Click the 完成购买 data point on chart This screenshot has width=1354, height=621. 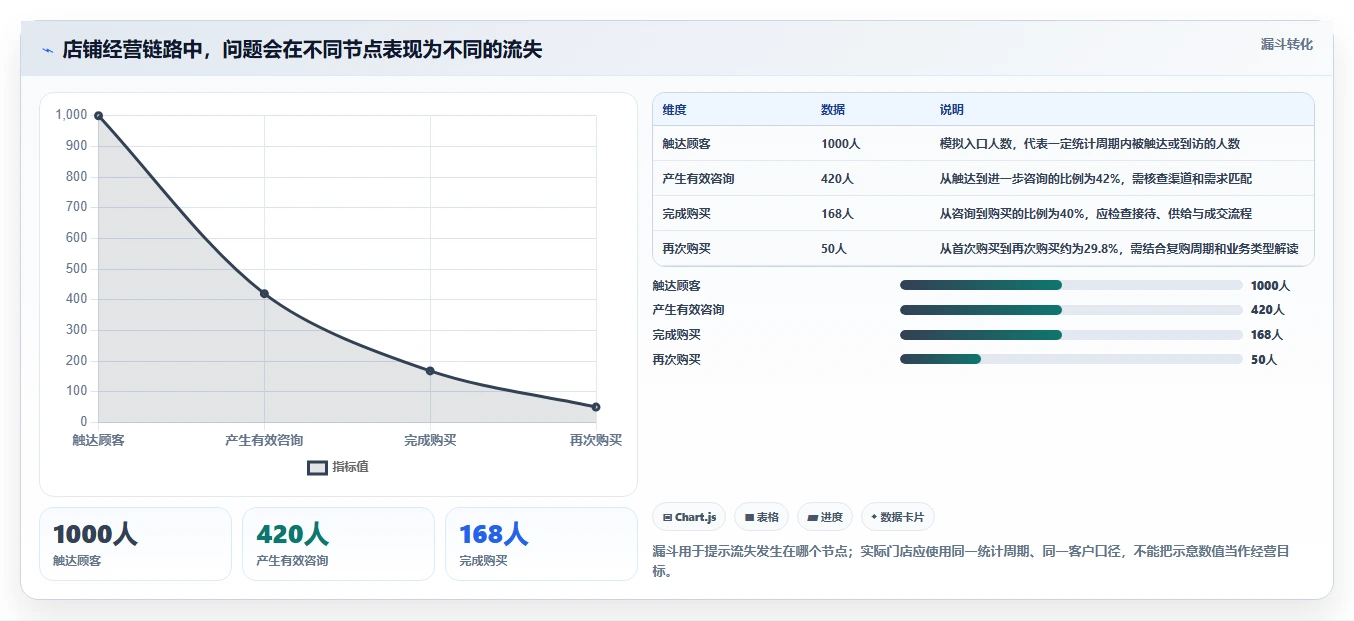[430, 371]
